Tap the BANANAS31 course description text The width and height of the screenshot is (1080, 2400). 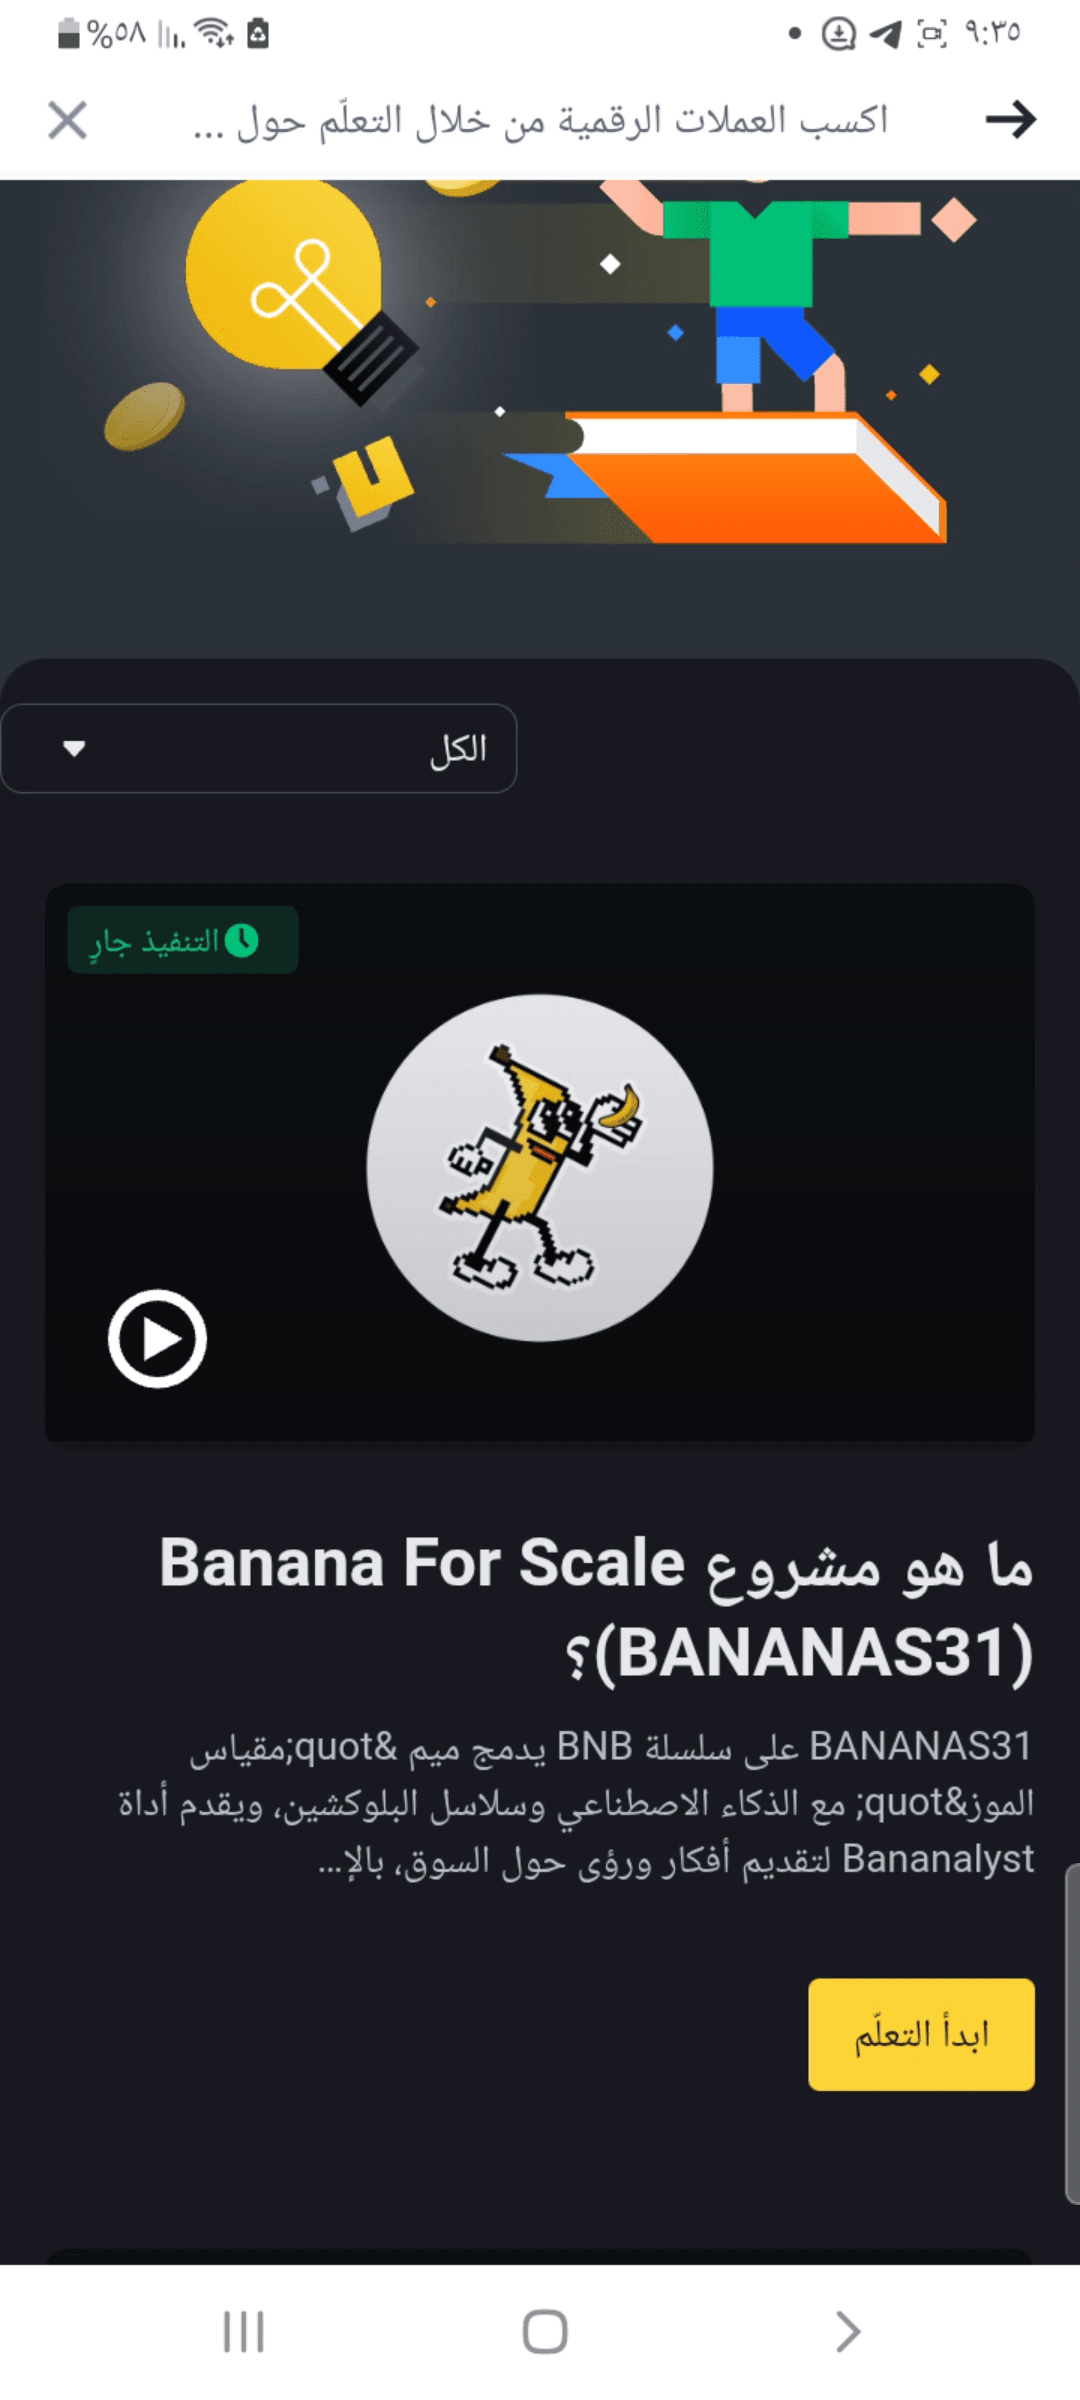tap(576, 1803)
